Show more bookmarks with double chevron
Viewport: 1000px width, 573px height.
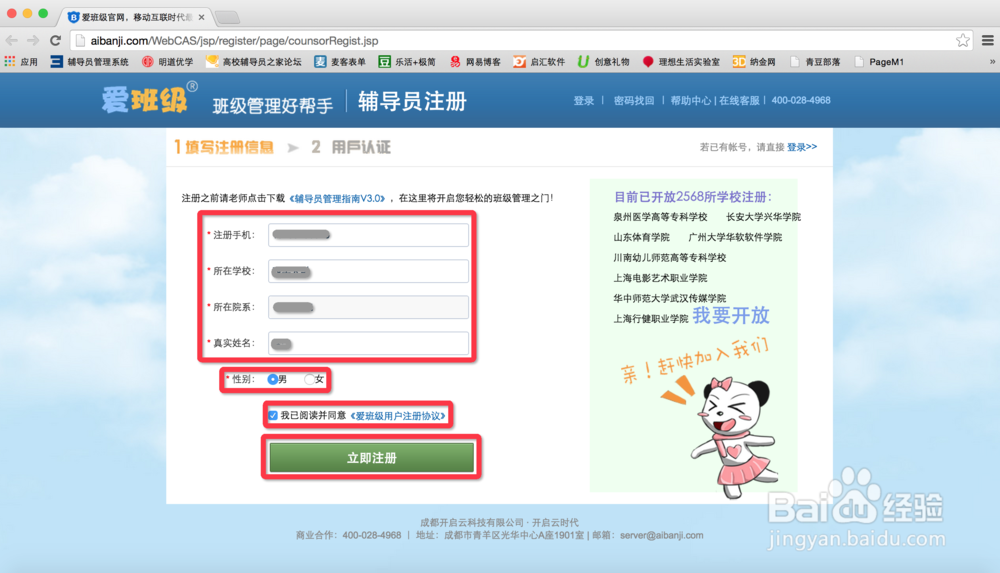pos(992,62)
